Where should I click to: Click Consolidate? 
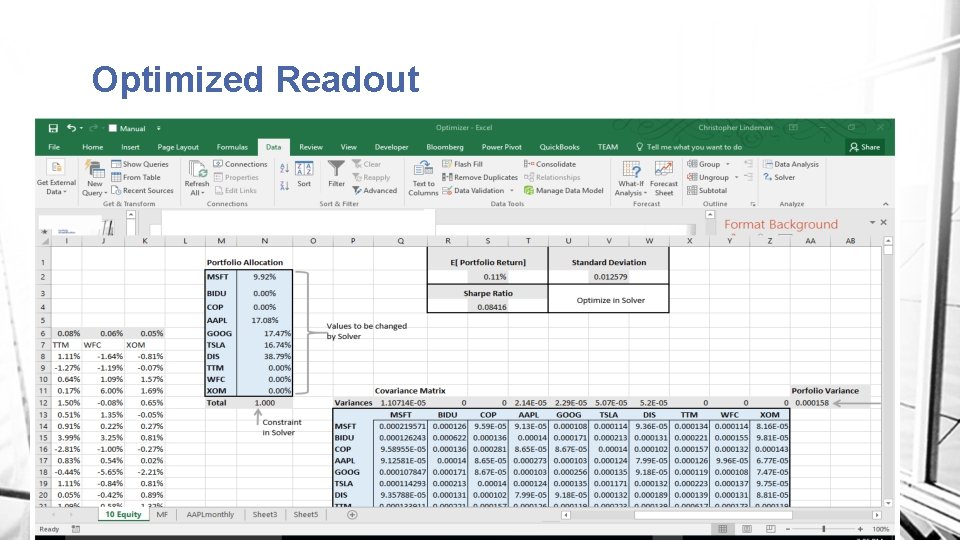[550, 164]
